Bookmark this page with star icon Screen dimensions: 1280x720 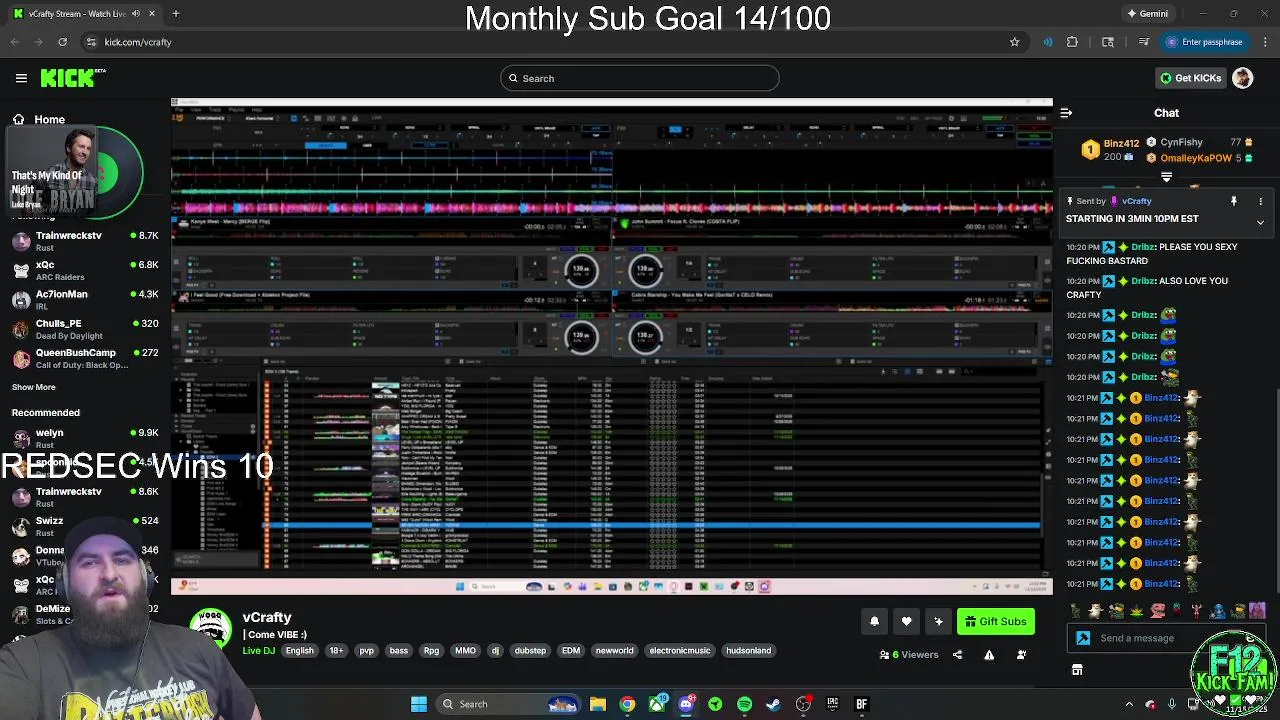click(x=1014, y=42)
